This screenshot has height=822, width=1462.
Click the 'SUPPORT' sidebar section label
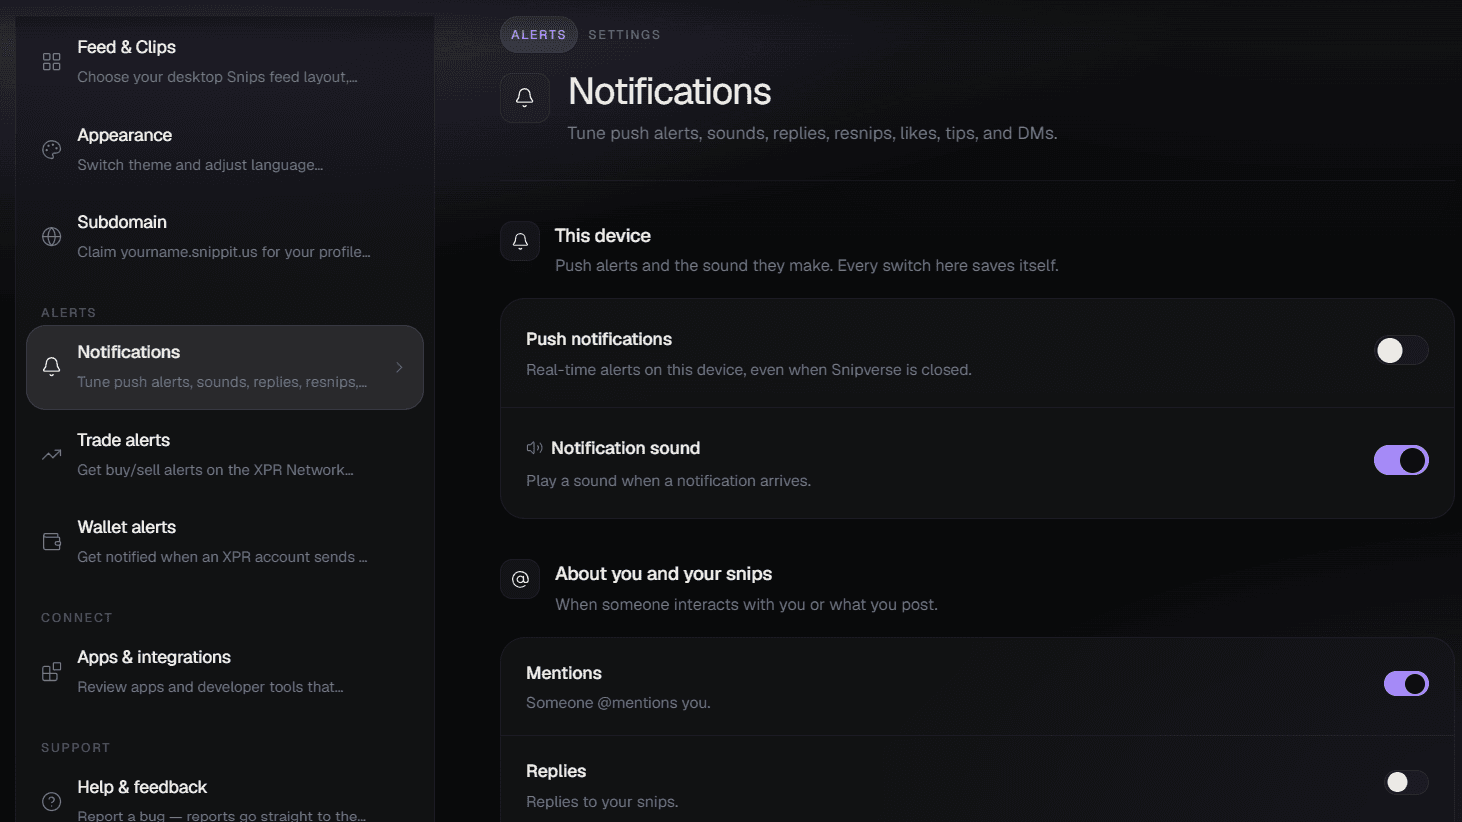75,748
